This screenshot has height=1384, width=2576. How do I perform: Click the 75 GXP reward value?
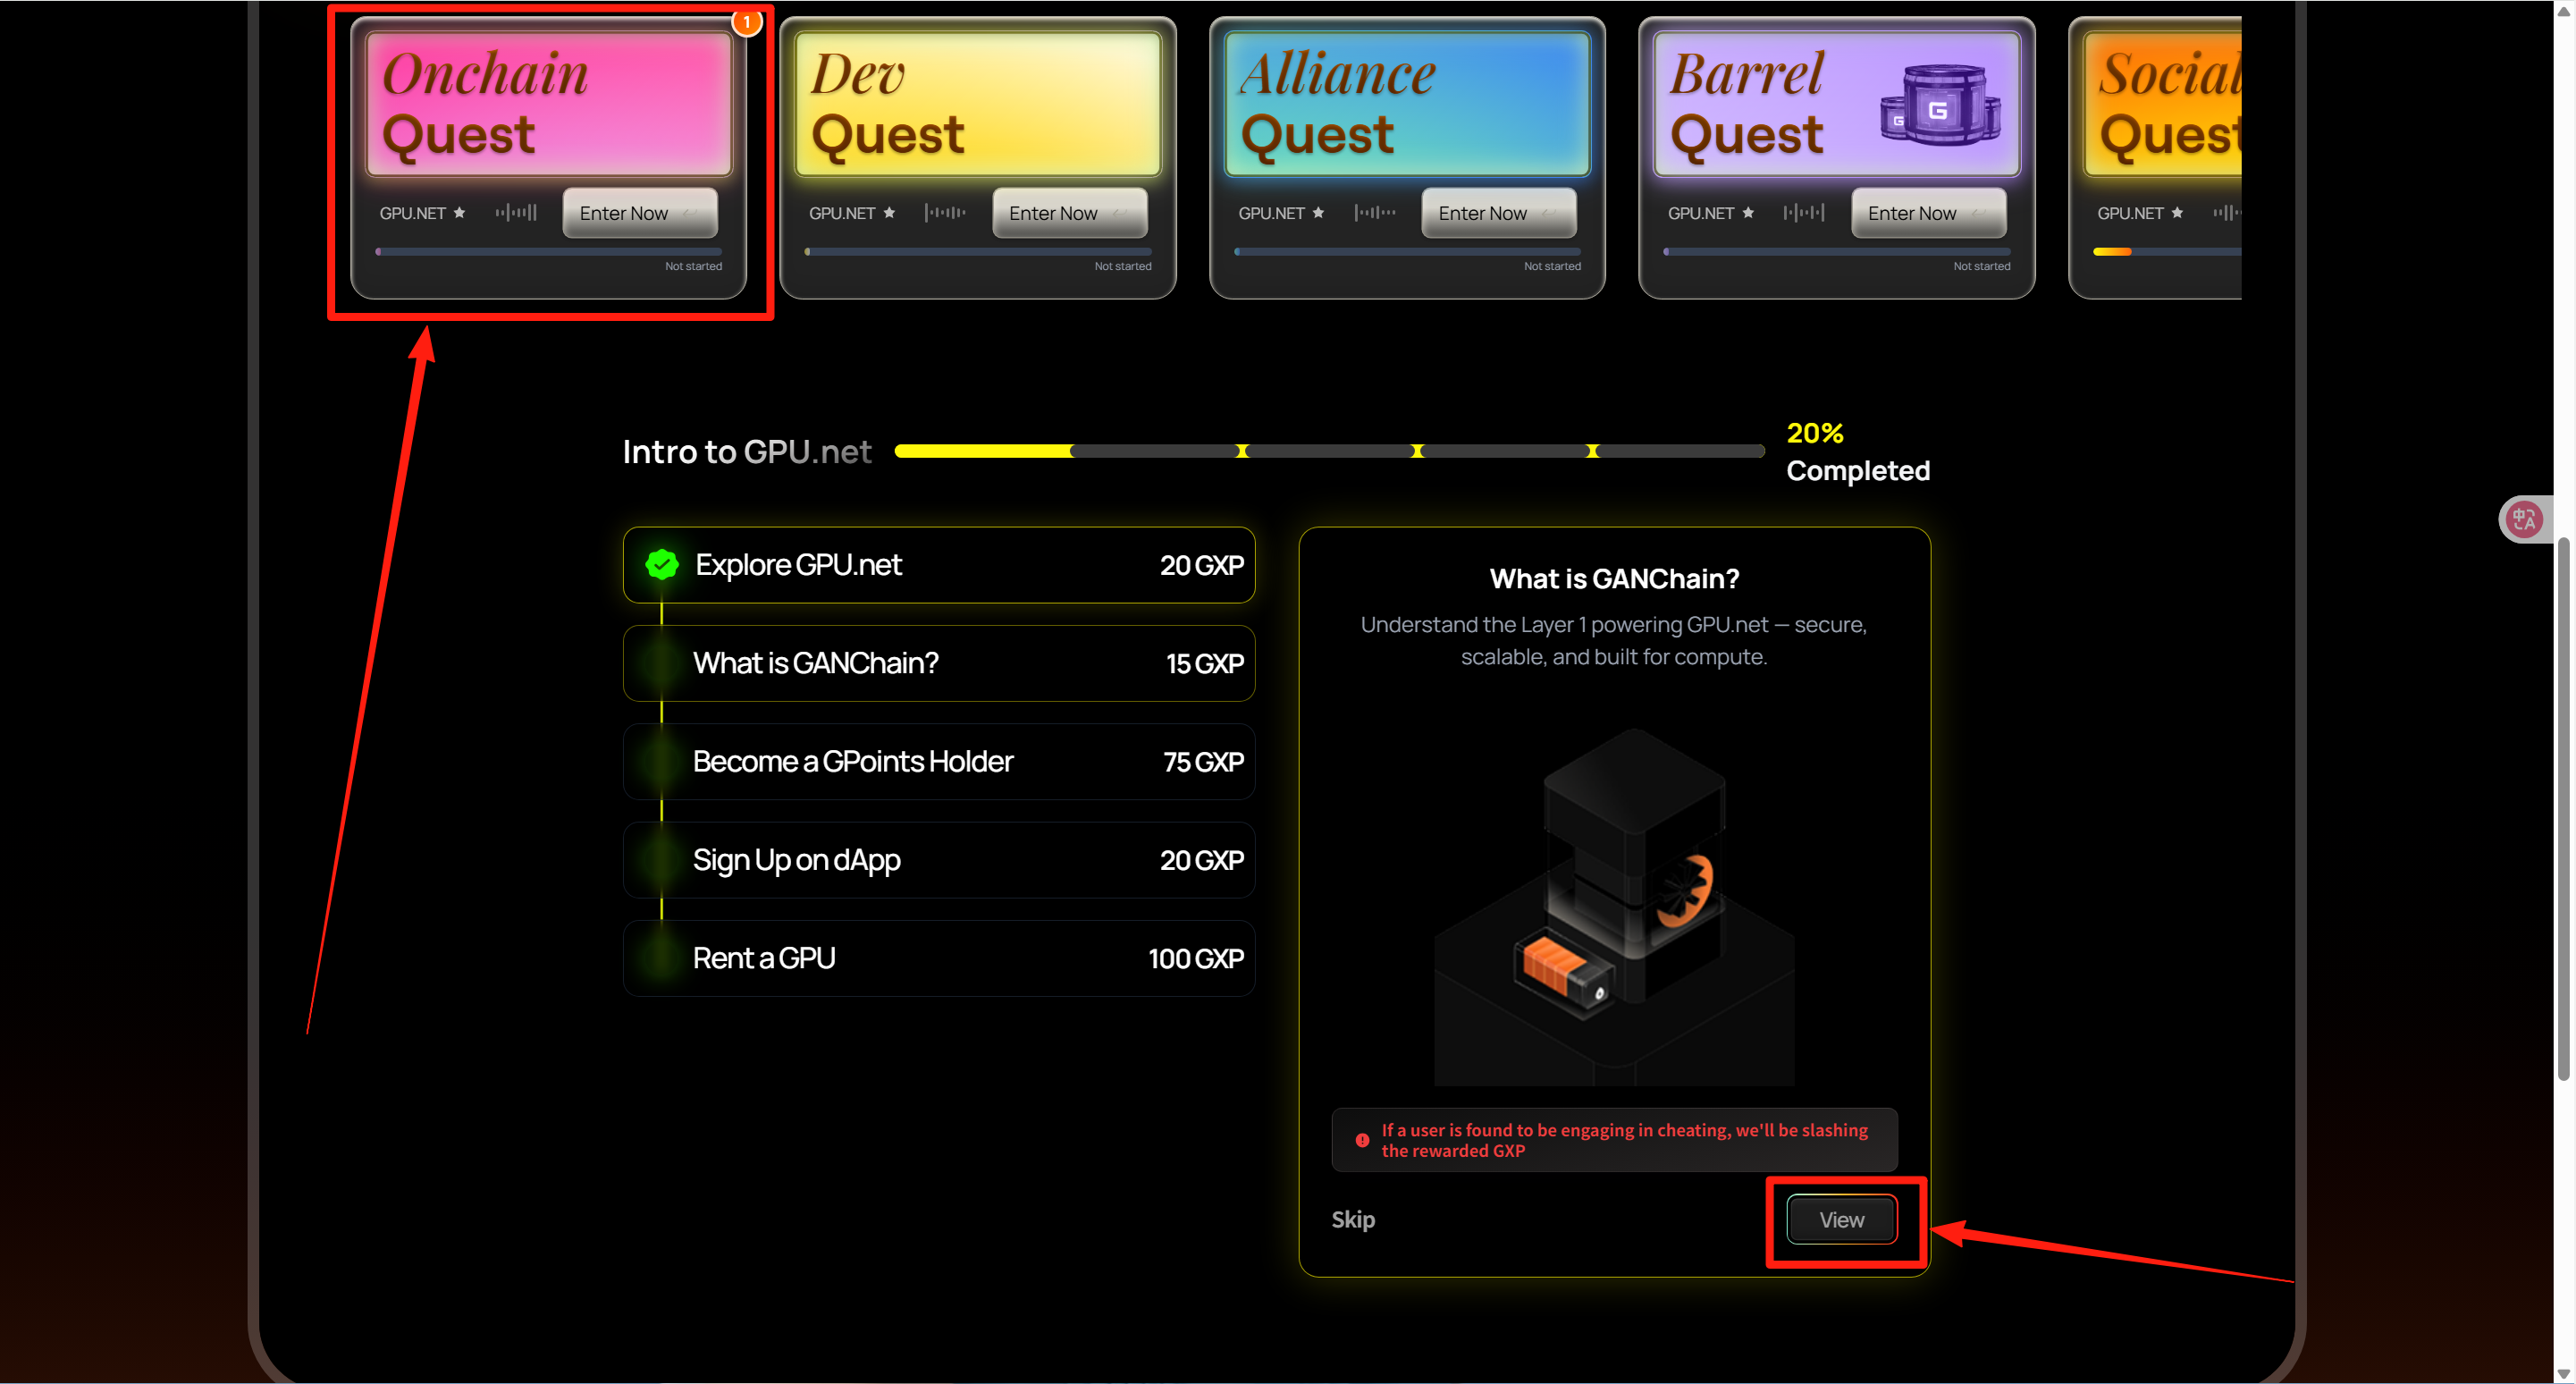click(x=1203, y=763)
